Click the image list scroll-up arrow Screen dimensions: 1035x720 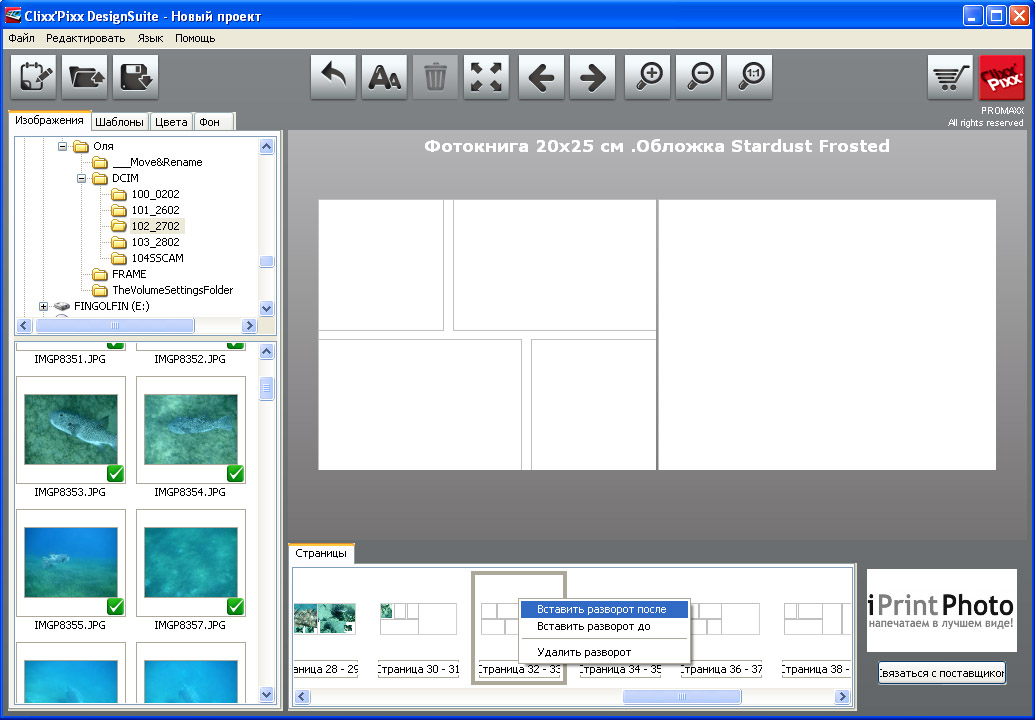pyautogui.click(x=267, y=351)
